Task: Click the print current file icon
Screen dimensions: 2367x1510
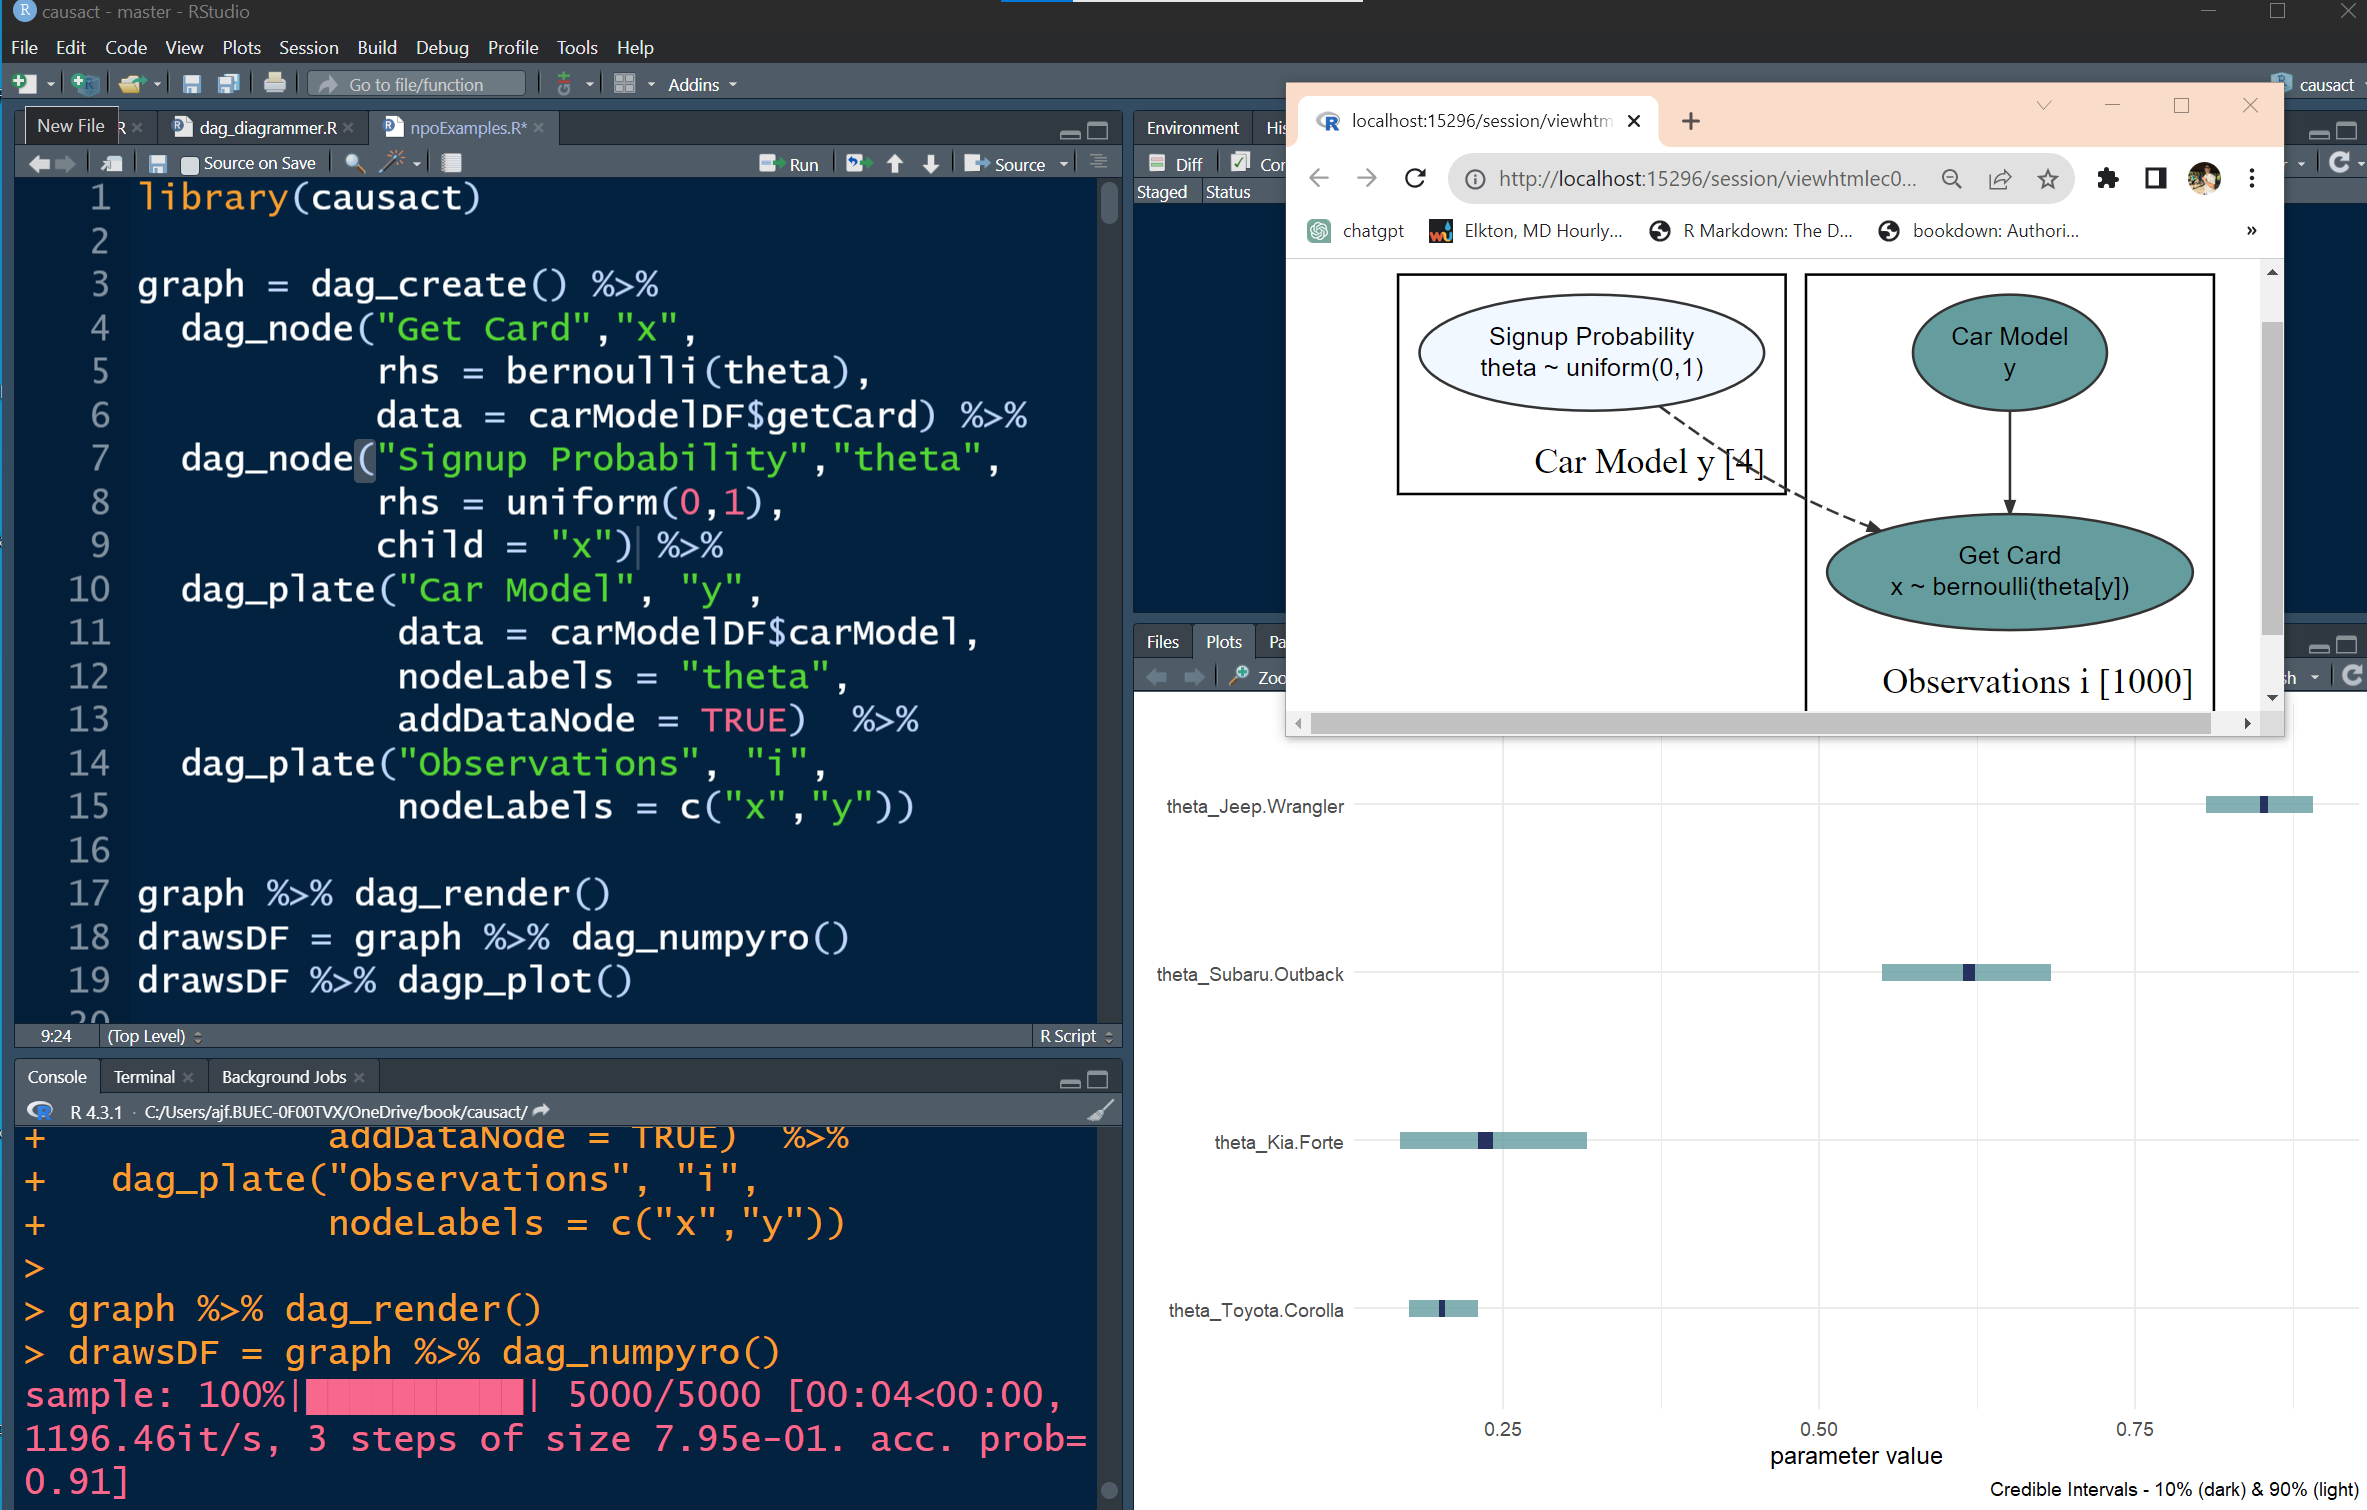Action: [x=275, y=84]
